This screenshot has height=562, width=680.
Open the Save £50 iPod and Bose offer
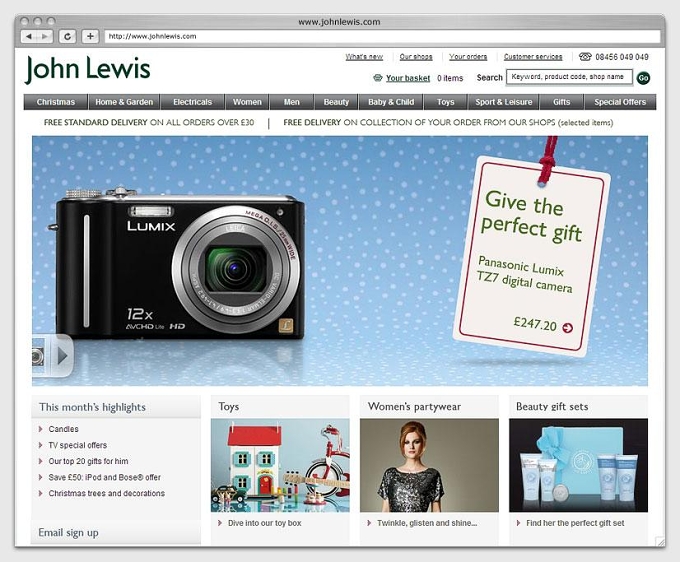tap(105, 477)
